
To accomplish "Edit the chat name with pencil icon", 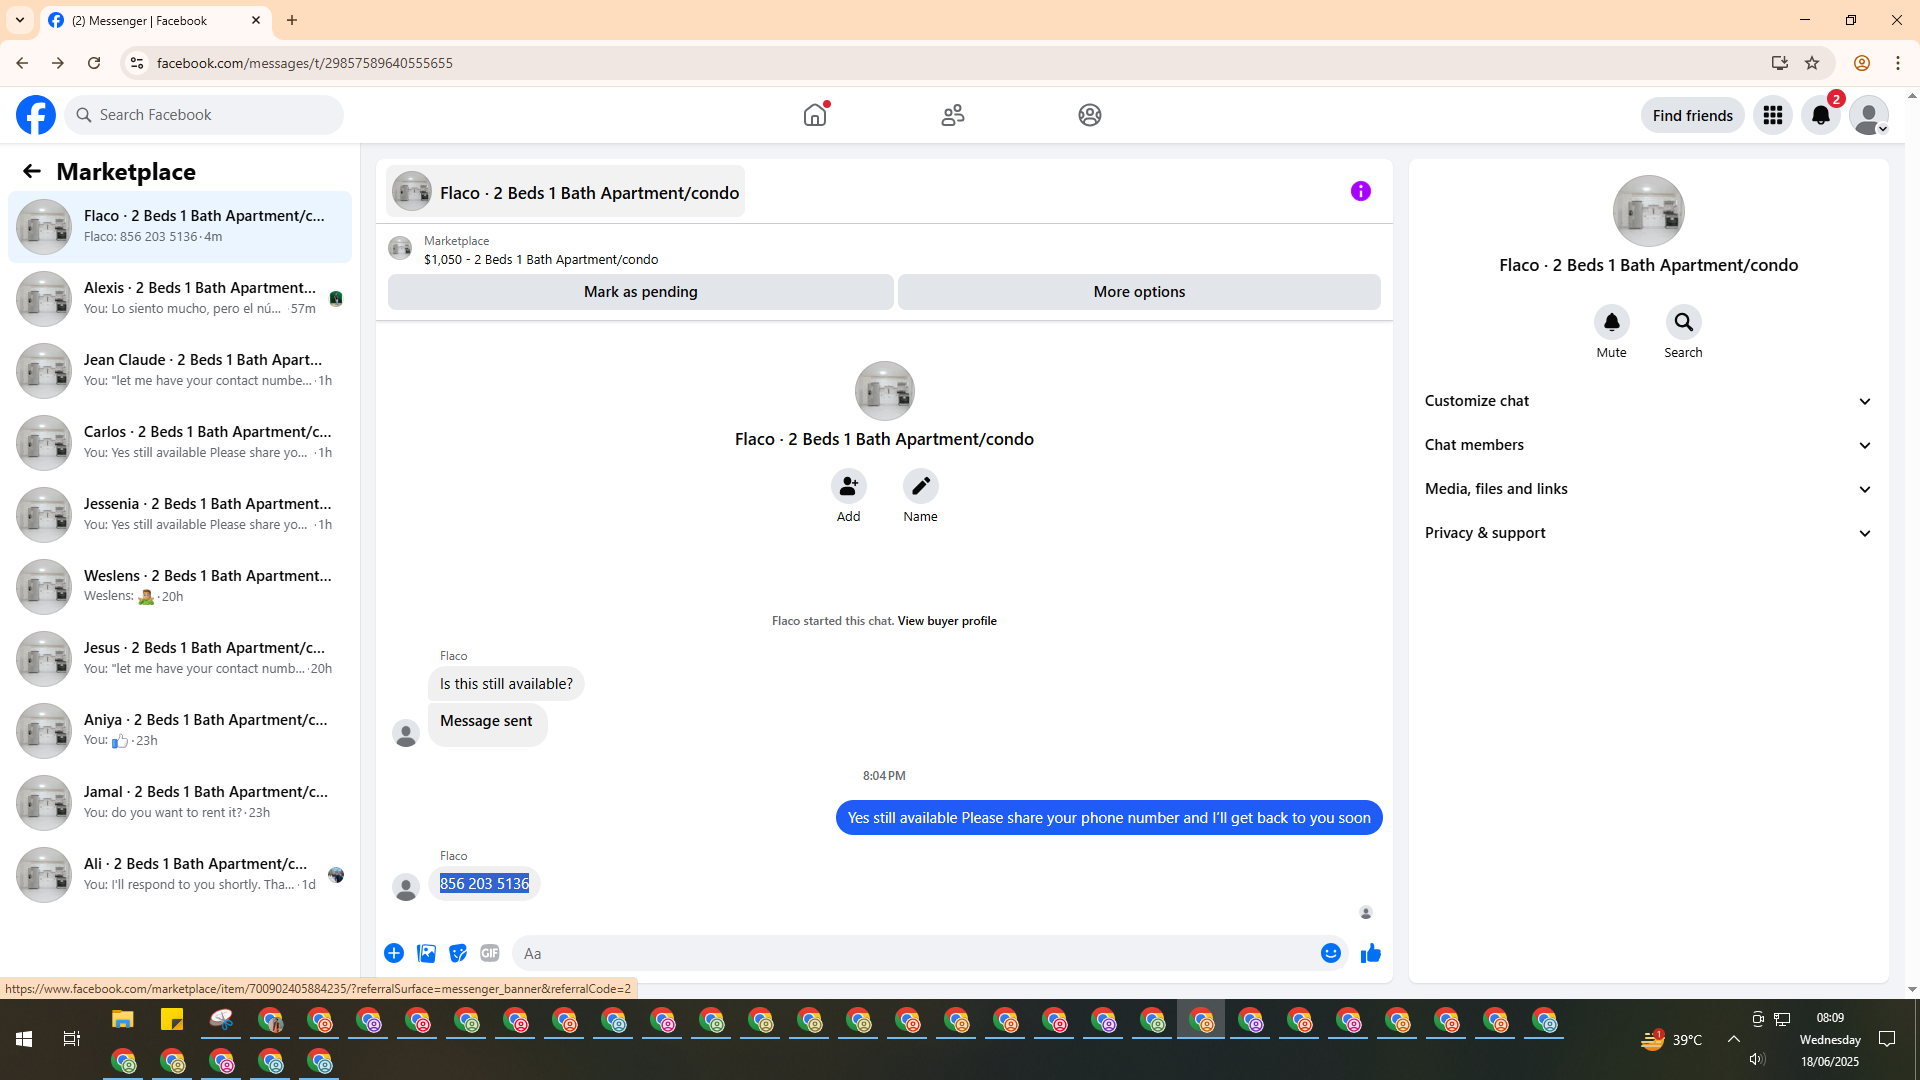I will [x=921, y=486].
